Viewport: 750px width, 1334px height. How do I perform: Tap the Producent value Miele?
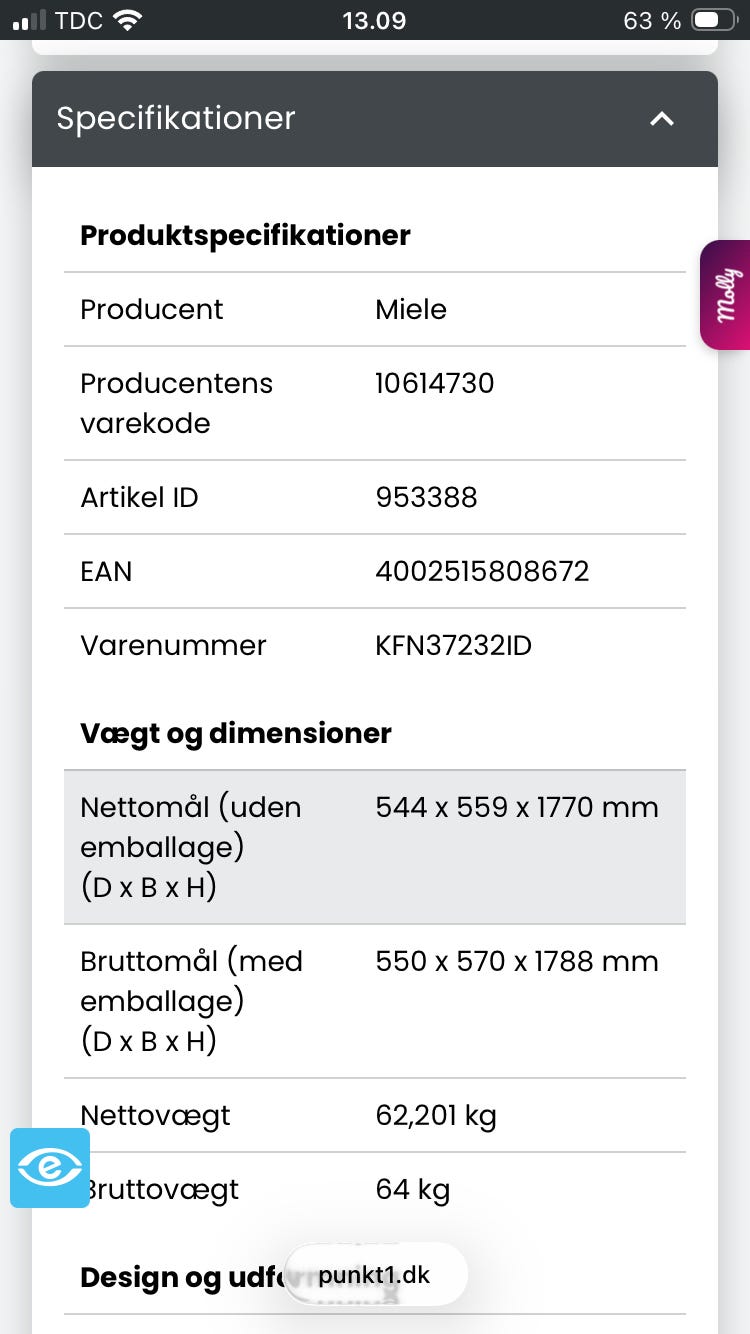pos(411,309)
